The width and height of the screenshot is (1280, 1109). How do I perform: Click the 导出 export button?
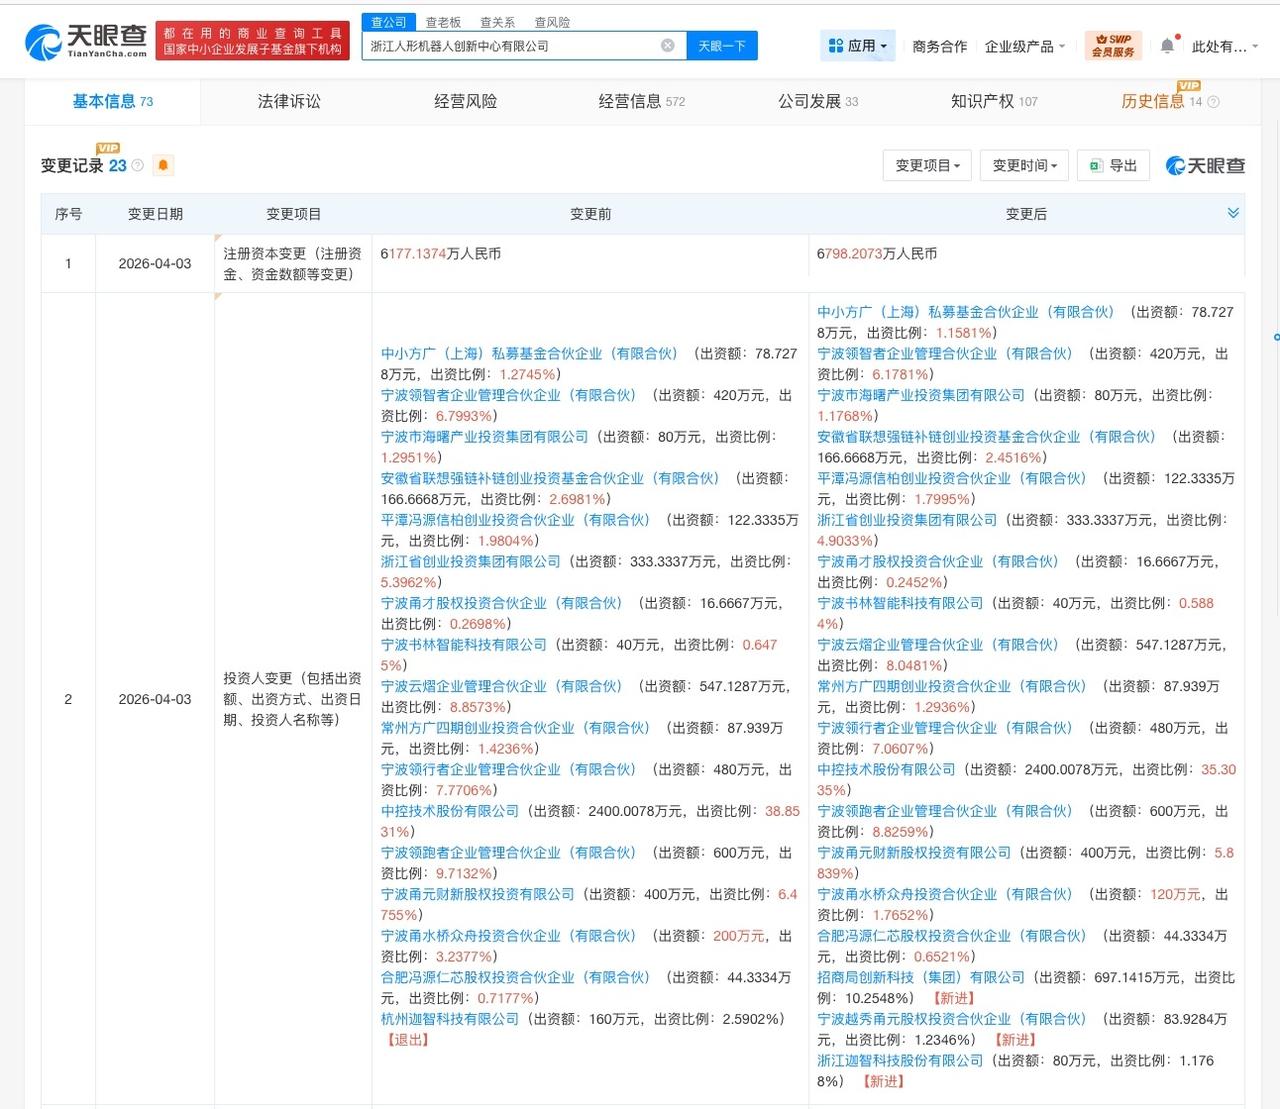point(1114,166)
